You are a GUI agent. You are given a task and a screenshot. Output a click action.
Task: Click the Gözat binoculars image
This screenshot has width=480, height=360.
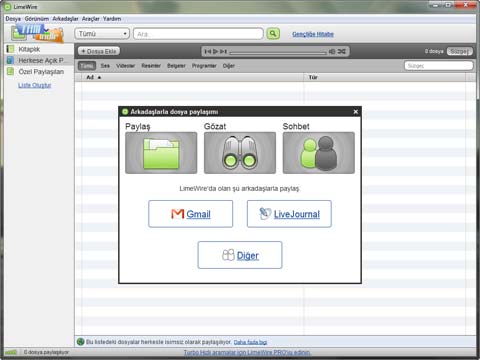[240, 153]
